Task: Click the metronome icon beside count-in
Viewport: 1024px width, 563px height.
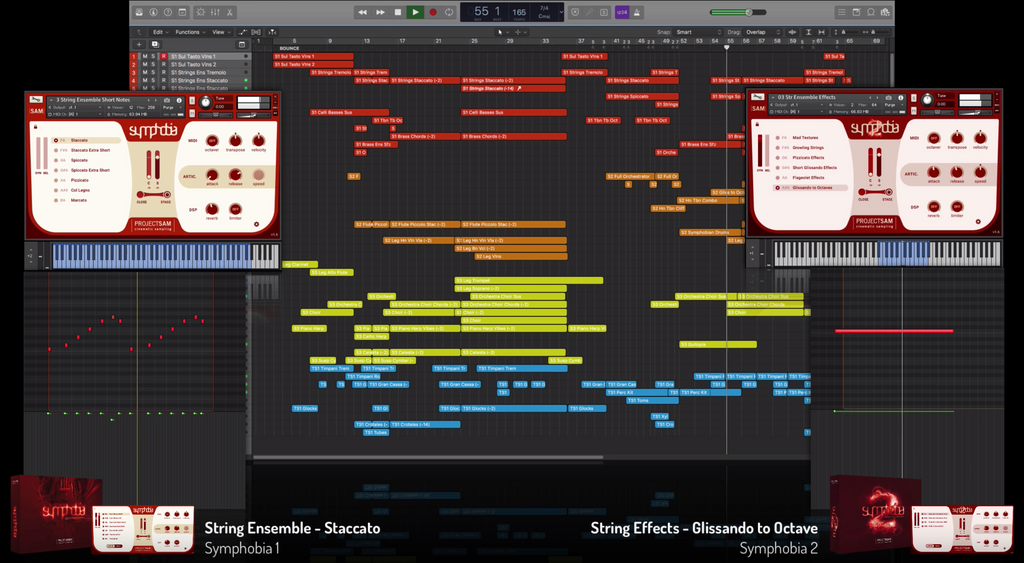Action: click(x=640, y=12)
